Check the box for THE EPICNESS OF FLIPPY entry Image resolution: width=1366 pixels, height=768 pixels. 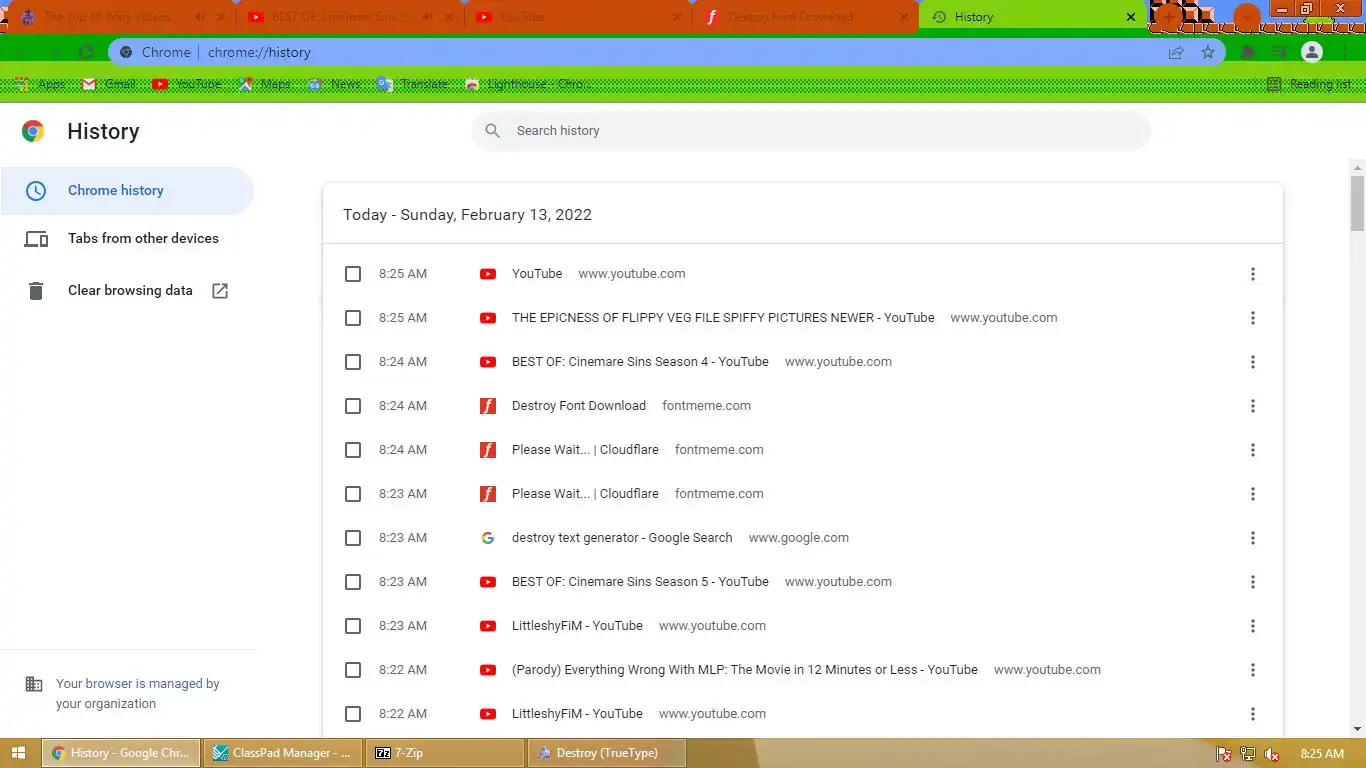pyautogui.click(x=353, y=318)
